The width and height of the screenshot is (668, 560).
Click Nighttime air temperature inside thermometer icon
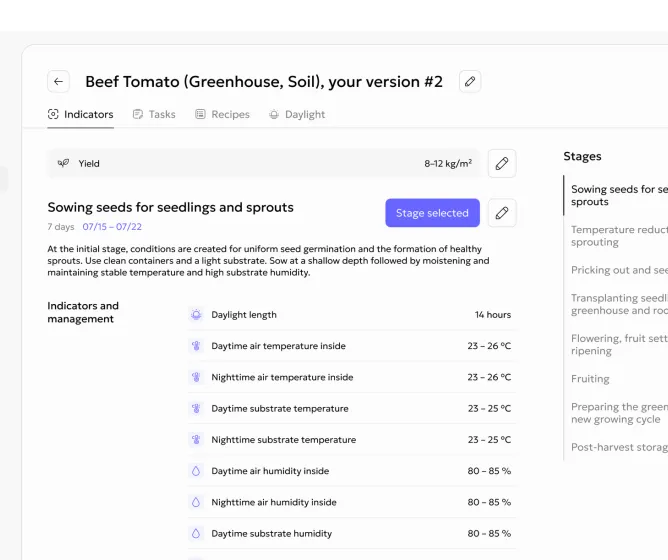196,377
